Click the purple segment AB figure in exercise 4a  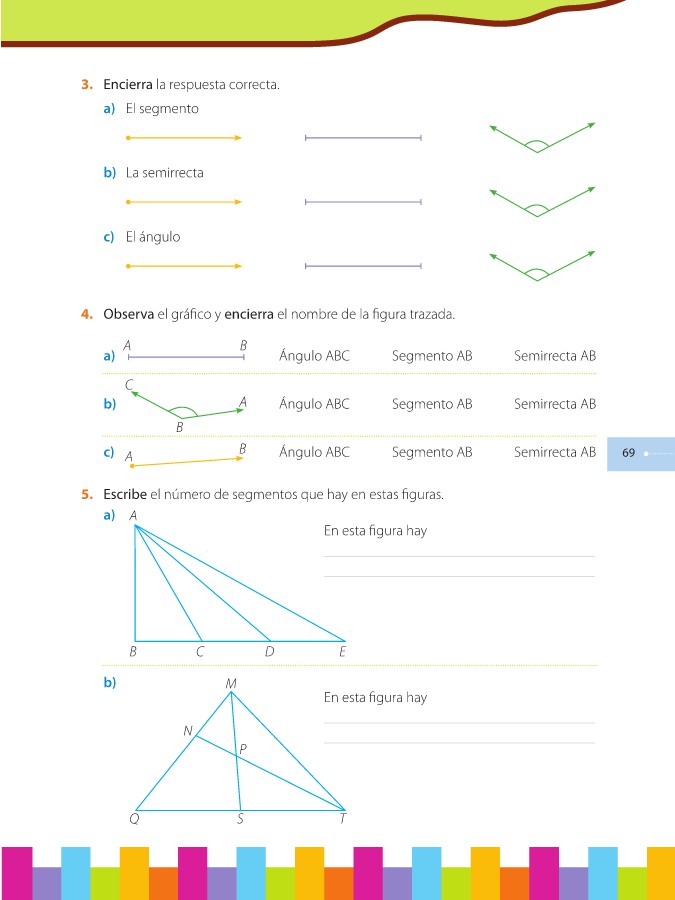(x=186, y=356)
